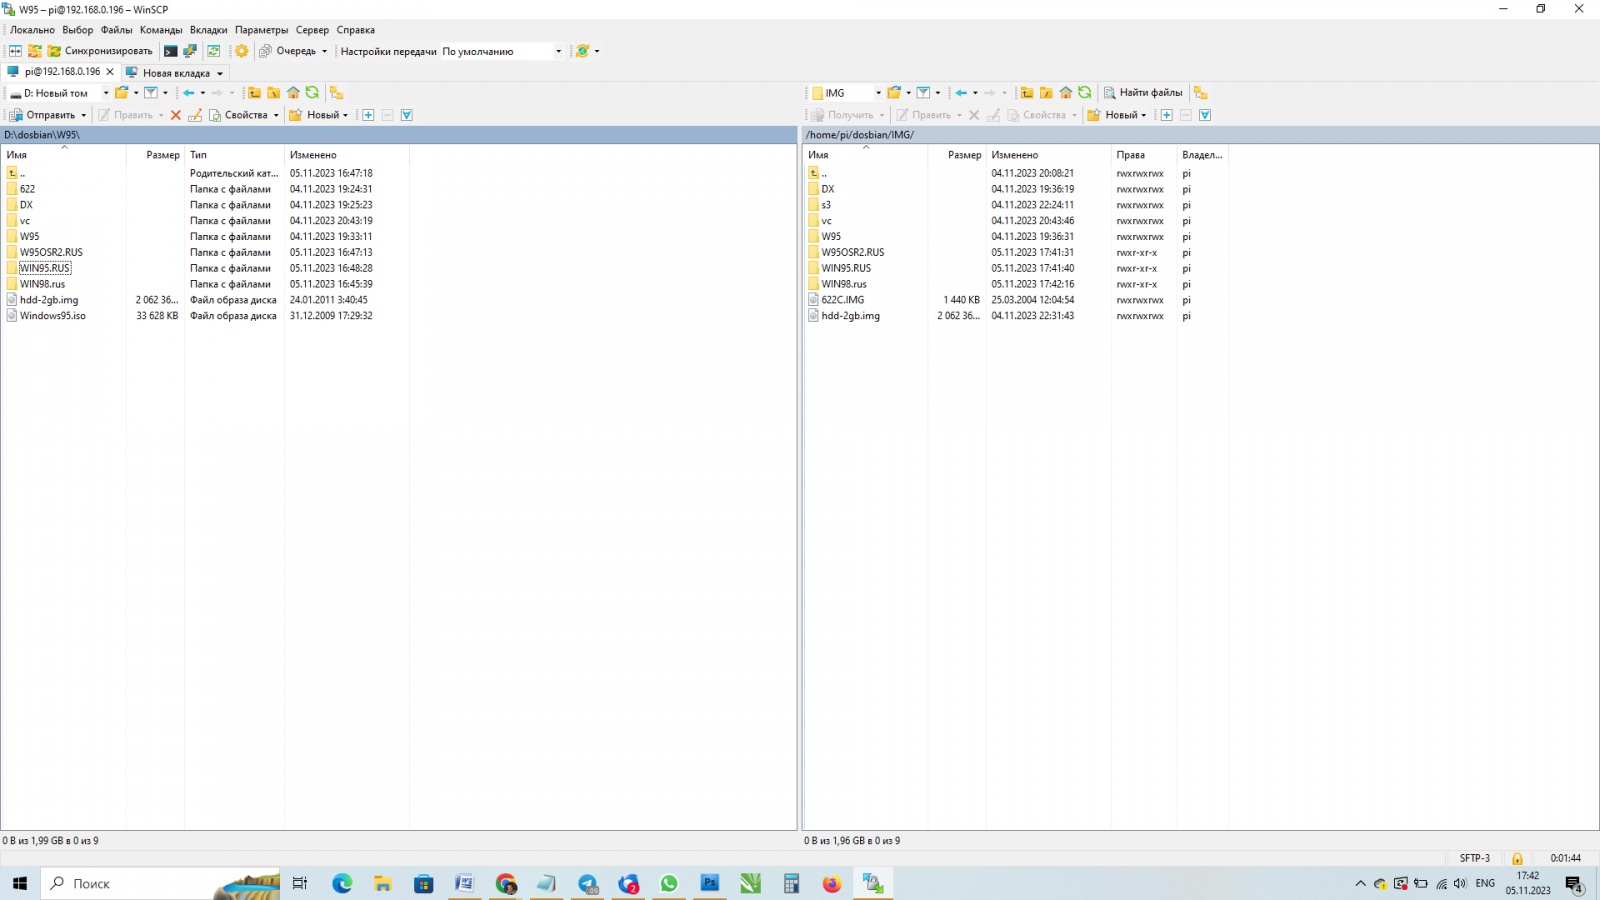Select the remote 622C.IMG file
Image resolution: width=1600 pixels, height=900 pixels.
[843, 300]
